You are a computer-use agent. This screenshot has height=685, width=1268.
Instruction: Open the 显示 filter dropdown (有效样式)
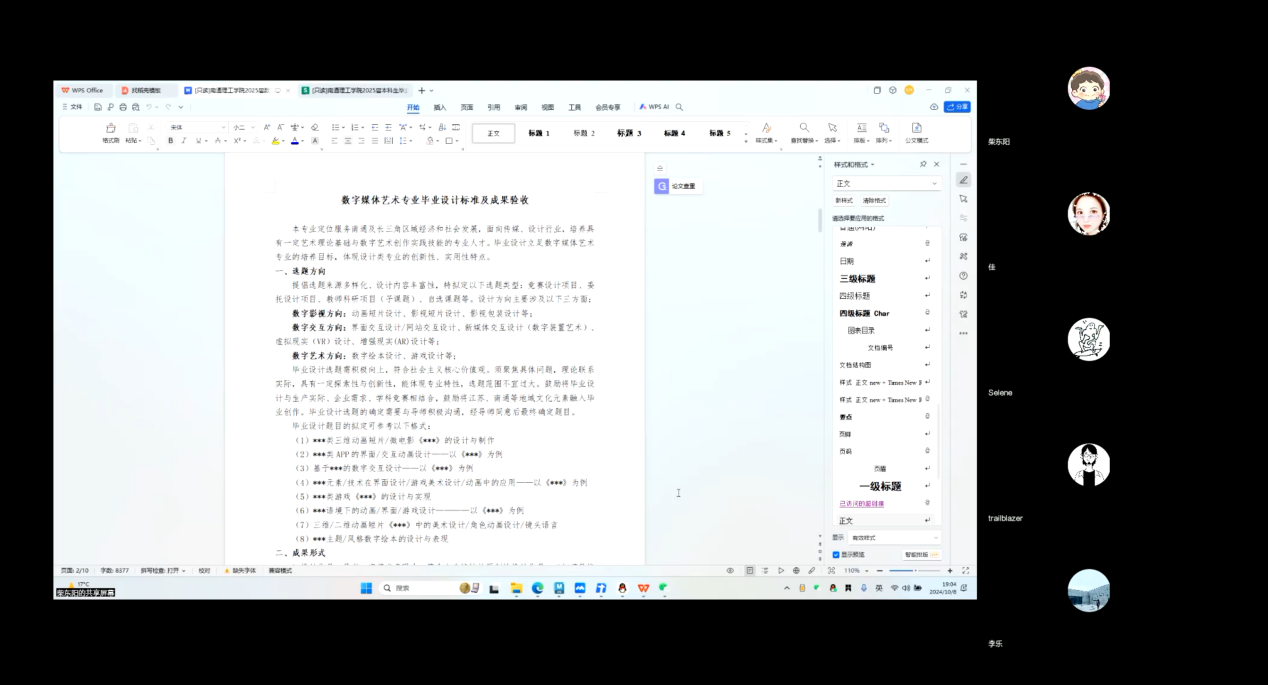pos(895,538)
